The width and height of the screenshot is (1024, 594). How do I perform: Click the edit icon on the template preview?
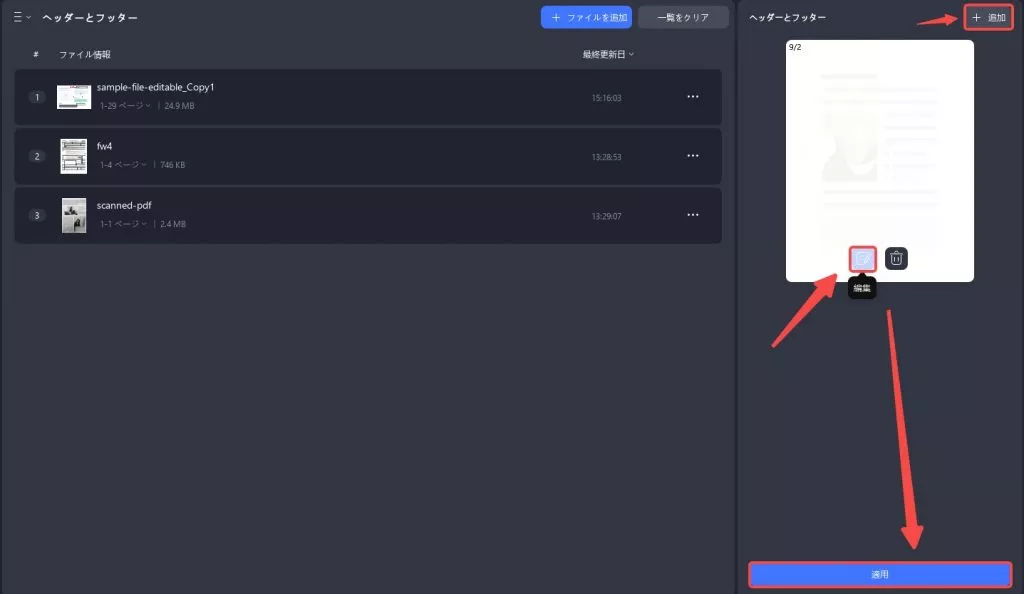862,258
